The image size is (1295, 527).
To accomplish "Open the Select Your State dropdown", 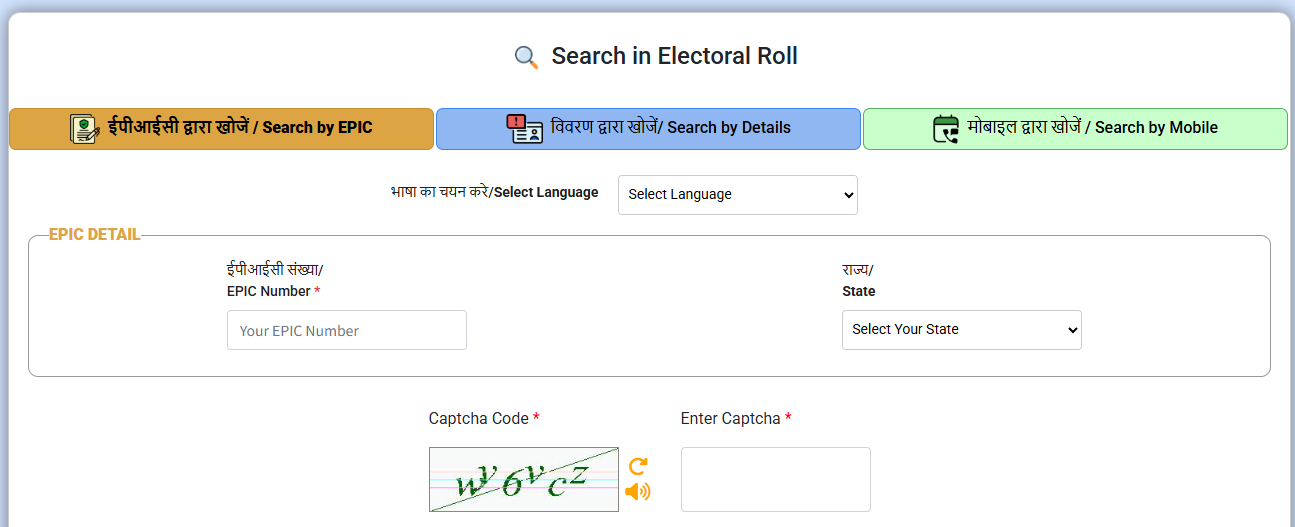I will (962, 329).
